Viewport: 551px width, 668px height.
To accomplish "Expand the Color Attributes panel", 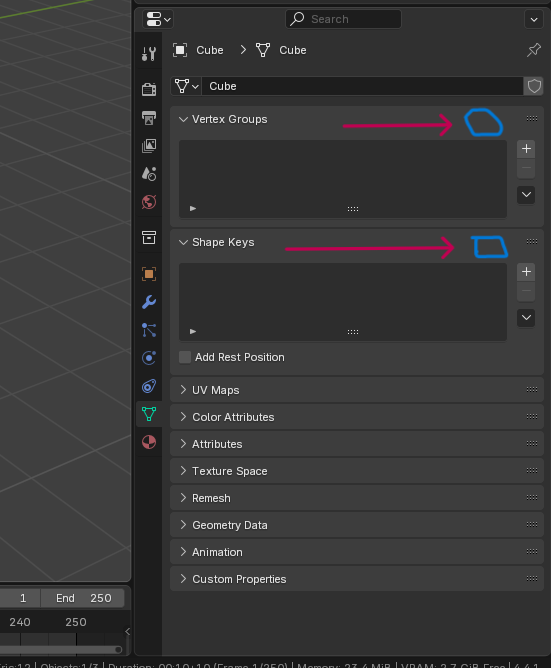I will pos(183,417).
